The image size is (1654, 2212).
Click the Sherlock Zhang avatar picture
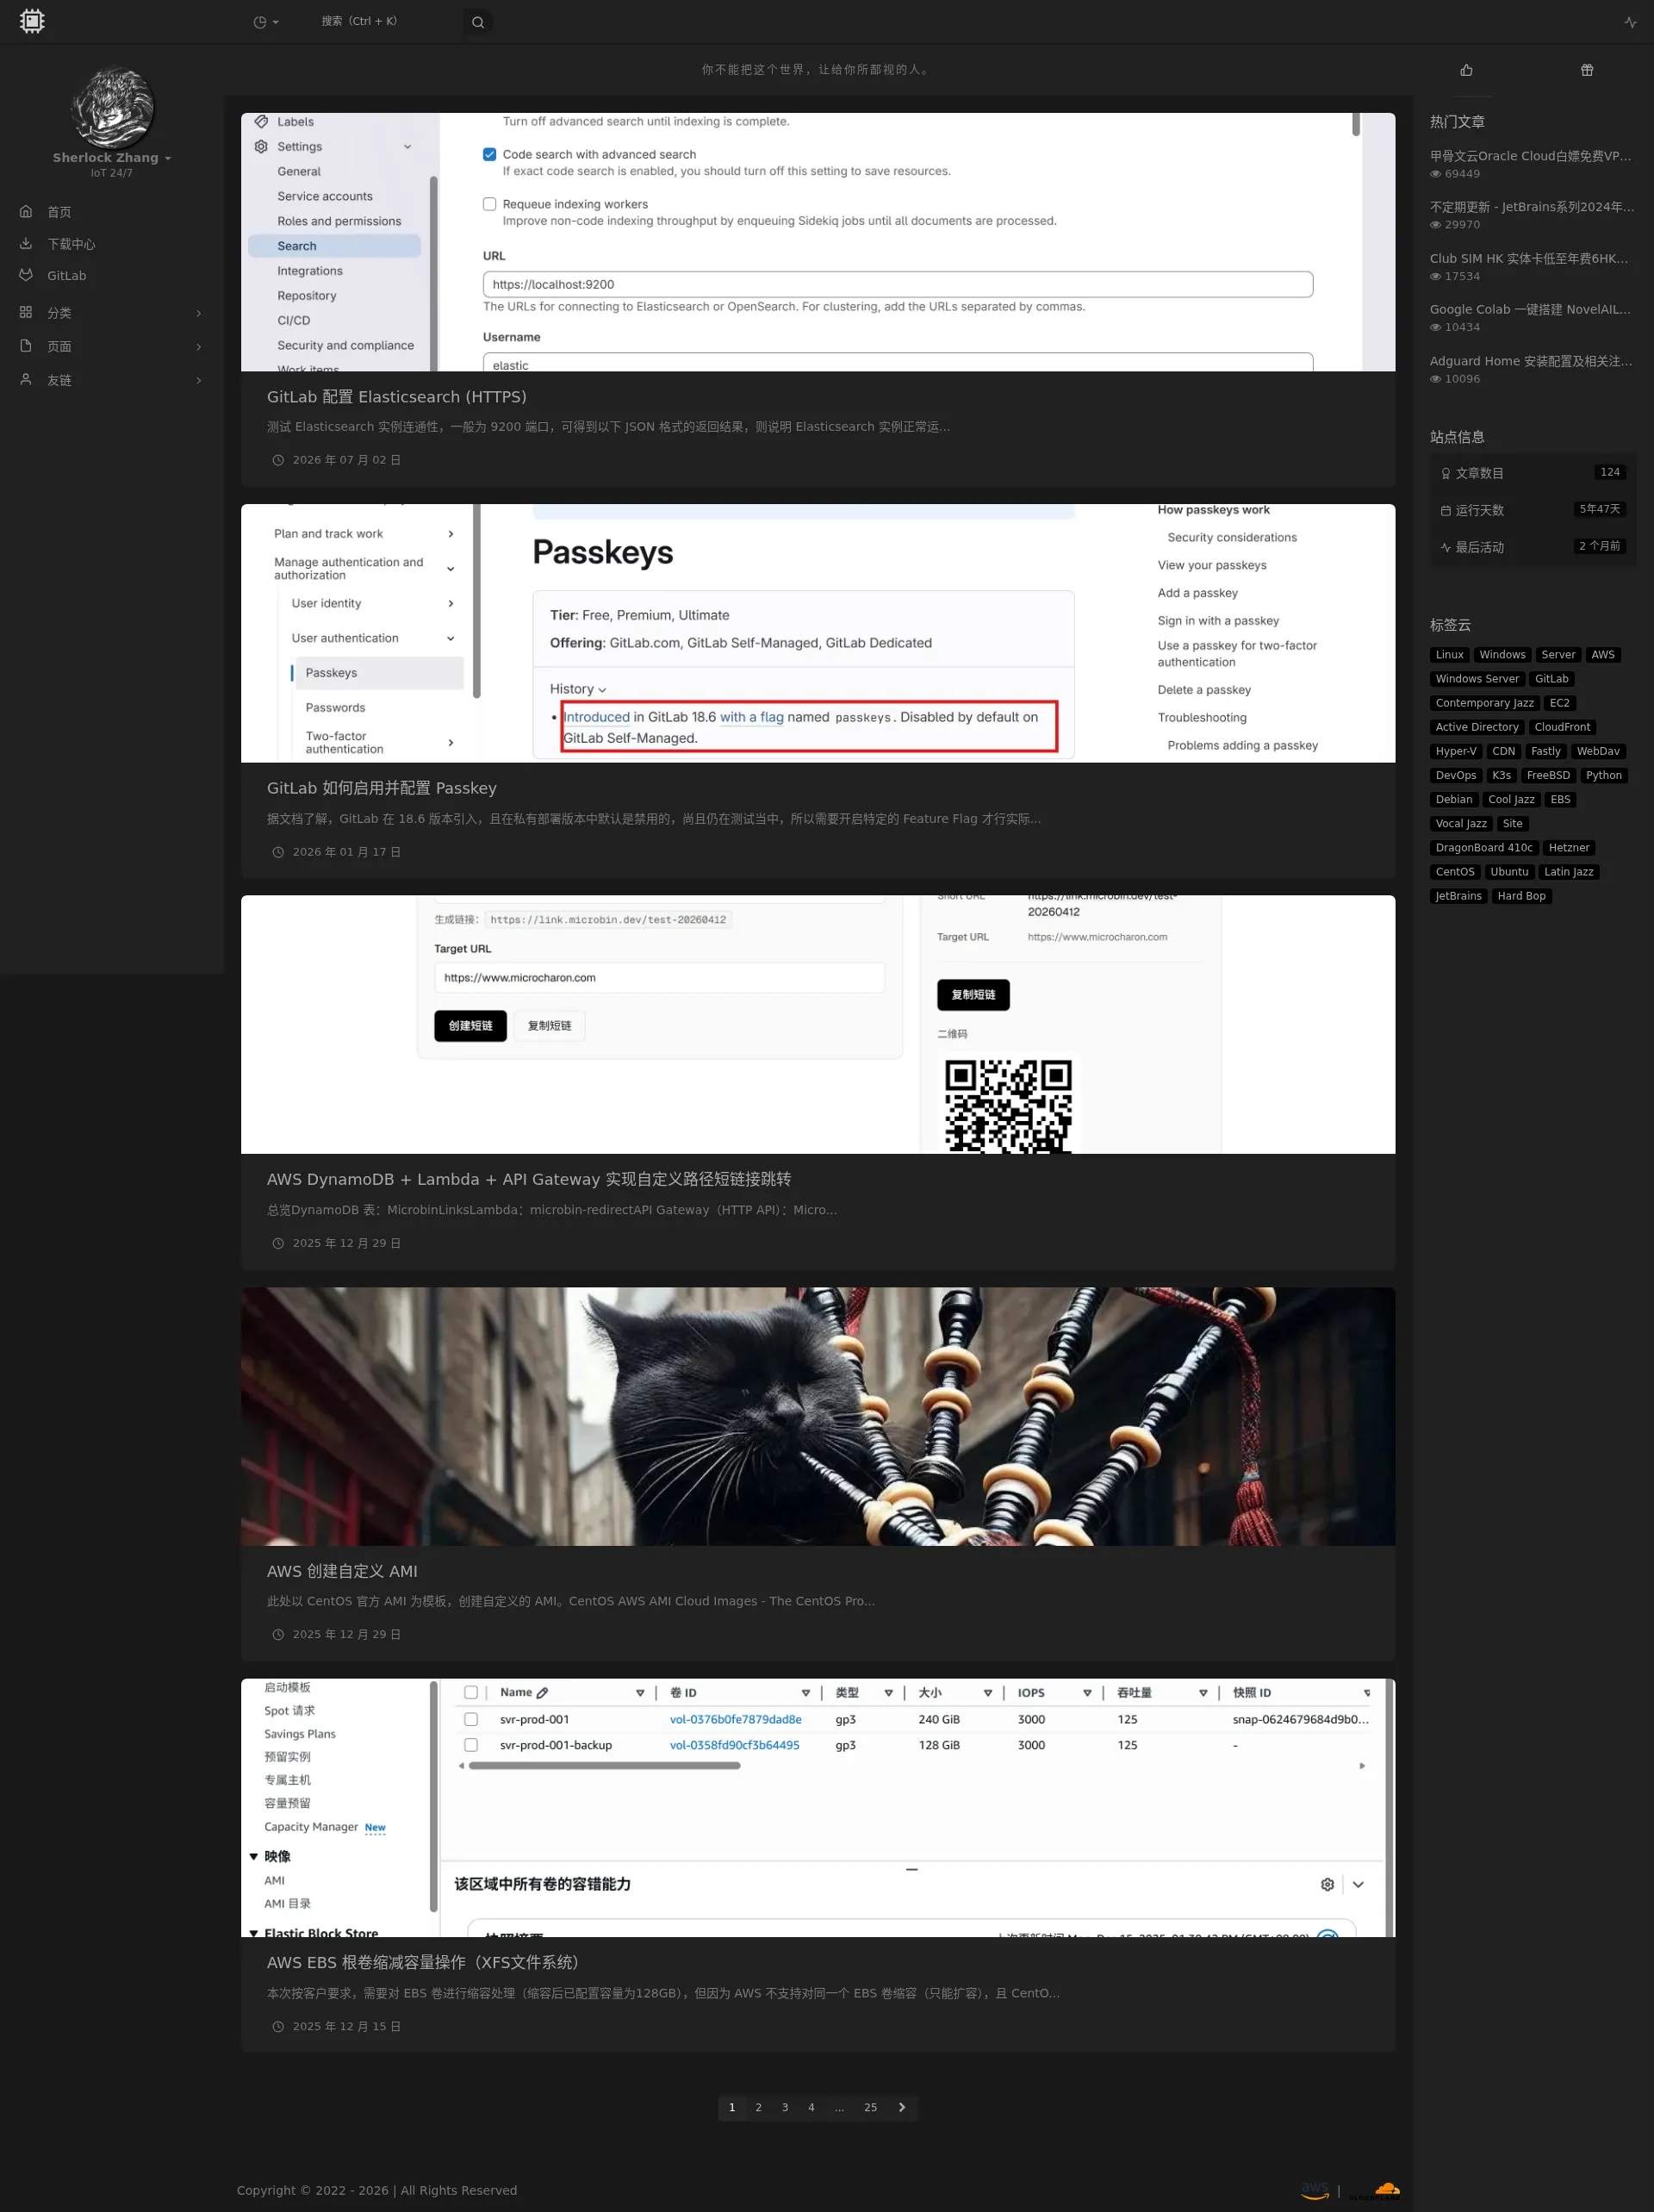(113, 108)
